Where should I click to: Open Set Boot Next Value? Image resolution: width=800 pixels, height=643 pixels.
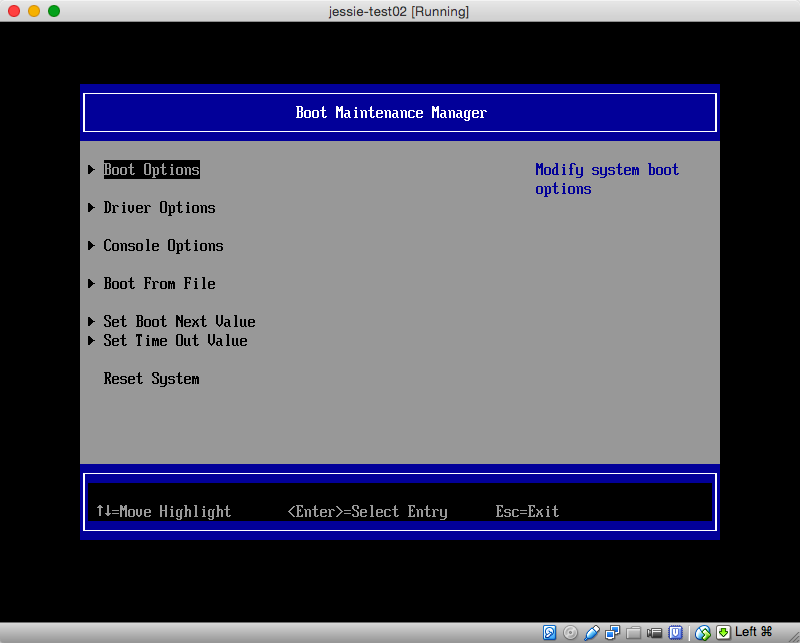179,322
